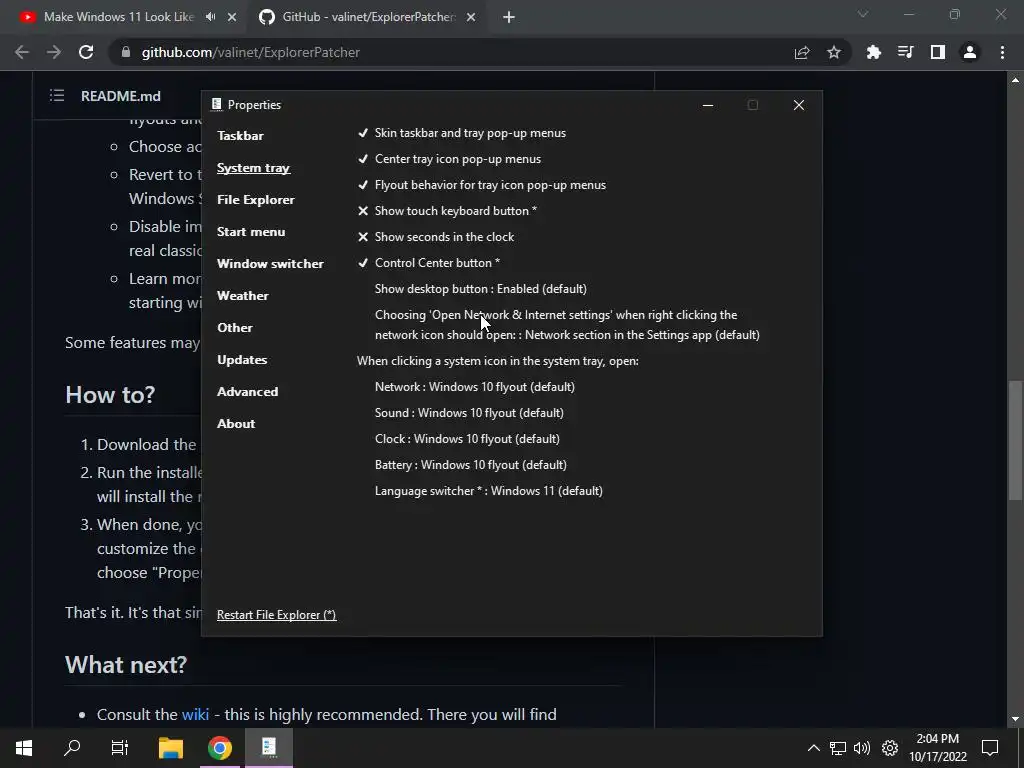Open Chrome three-dot menu
Viewport: 1024px width, 768px height.
coord(1002,52)
